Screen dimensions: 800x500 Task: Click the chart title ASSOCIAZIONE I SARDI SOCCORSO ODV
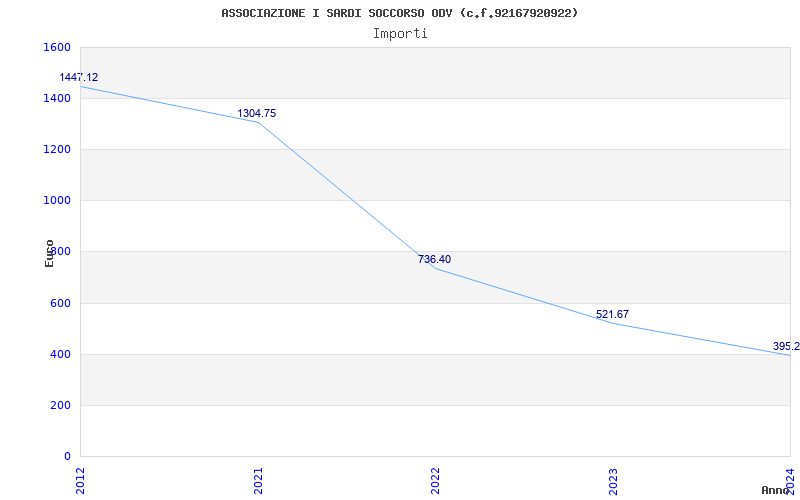tap(399, 13)
